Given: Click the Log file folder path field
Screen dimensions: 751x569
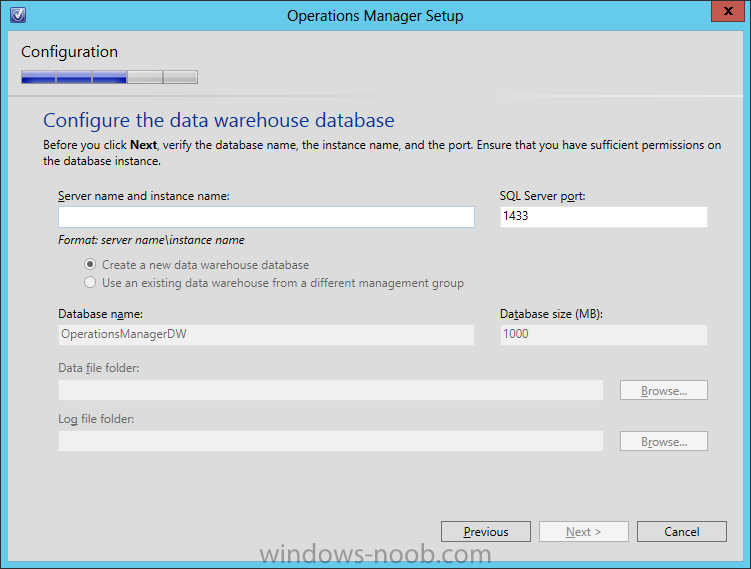Looking at the screenshot, I should [x=330, y=441].
